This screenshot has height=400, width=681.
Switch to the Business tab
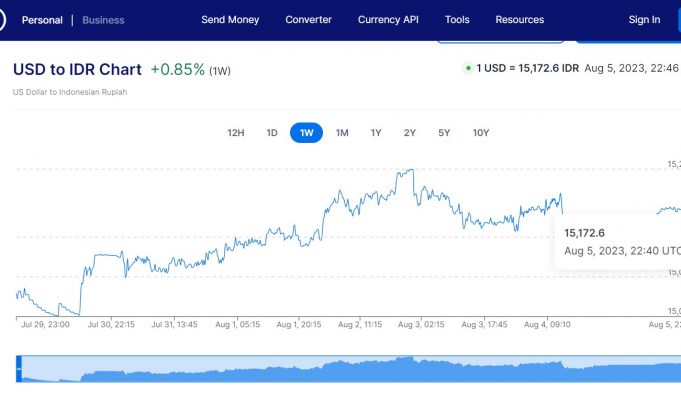pyautogui.click(x=104, y=20)
